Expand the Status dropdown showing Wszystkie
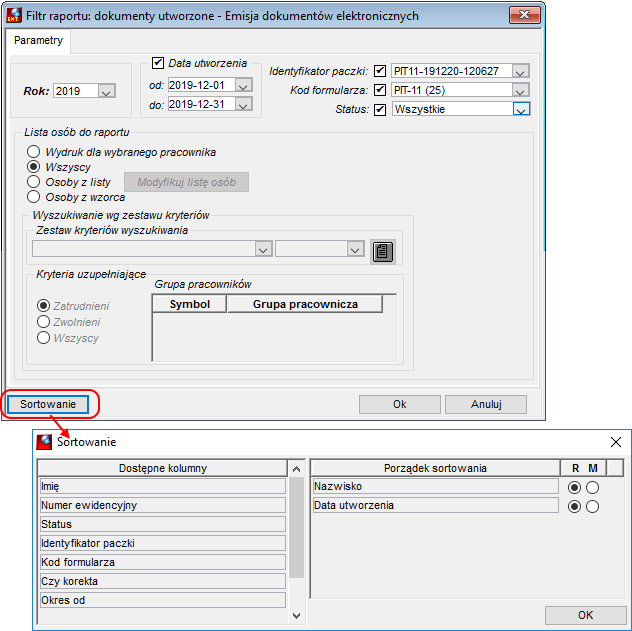Viewport: 632px width, 631px height. (521, 109)
